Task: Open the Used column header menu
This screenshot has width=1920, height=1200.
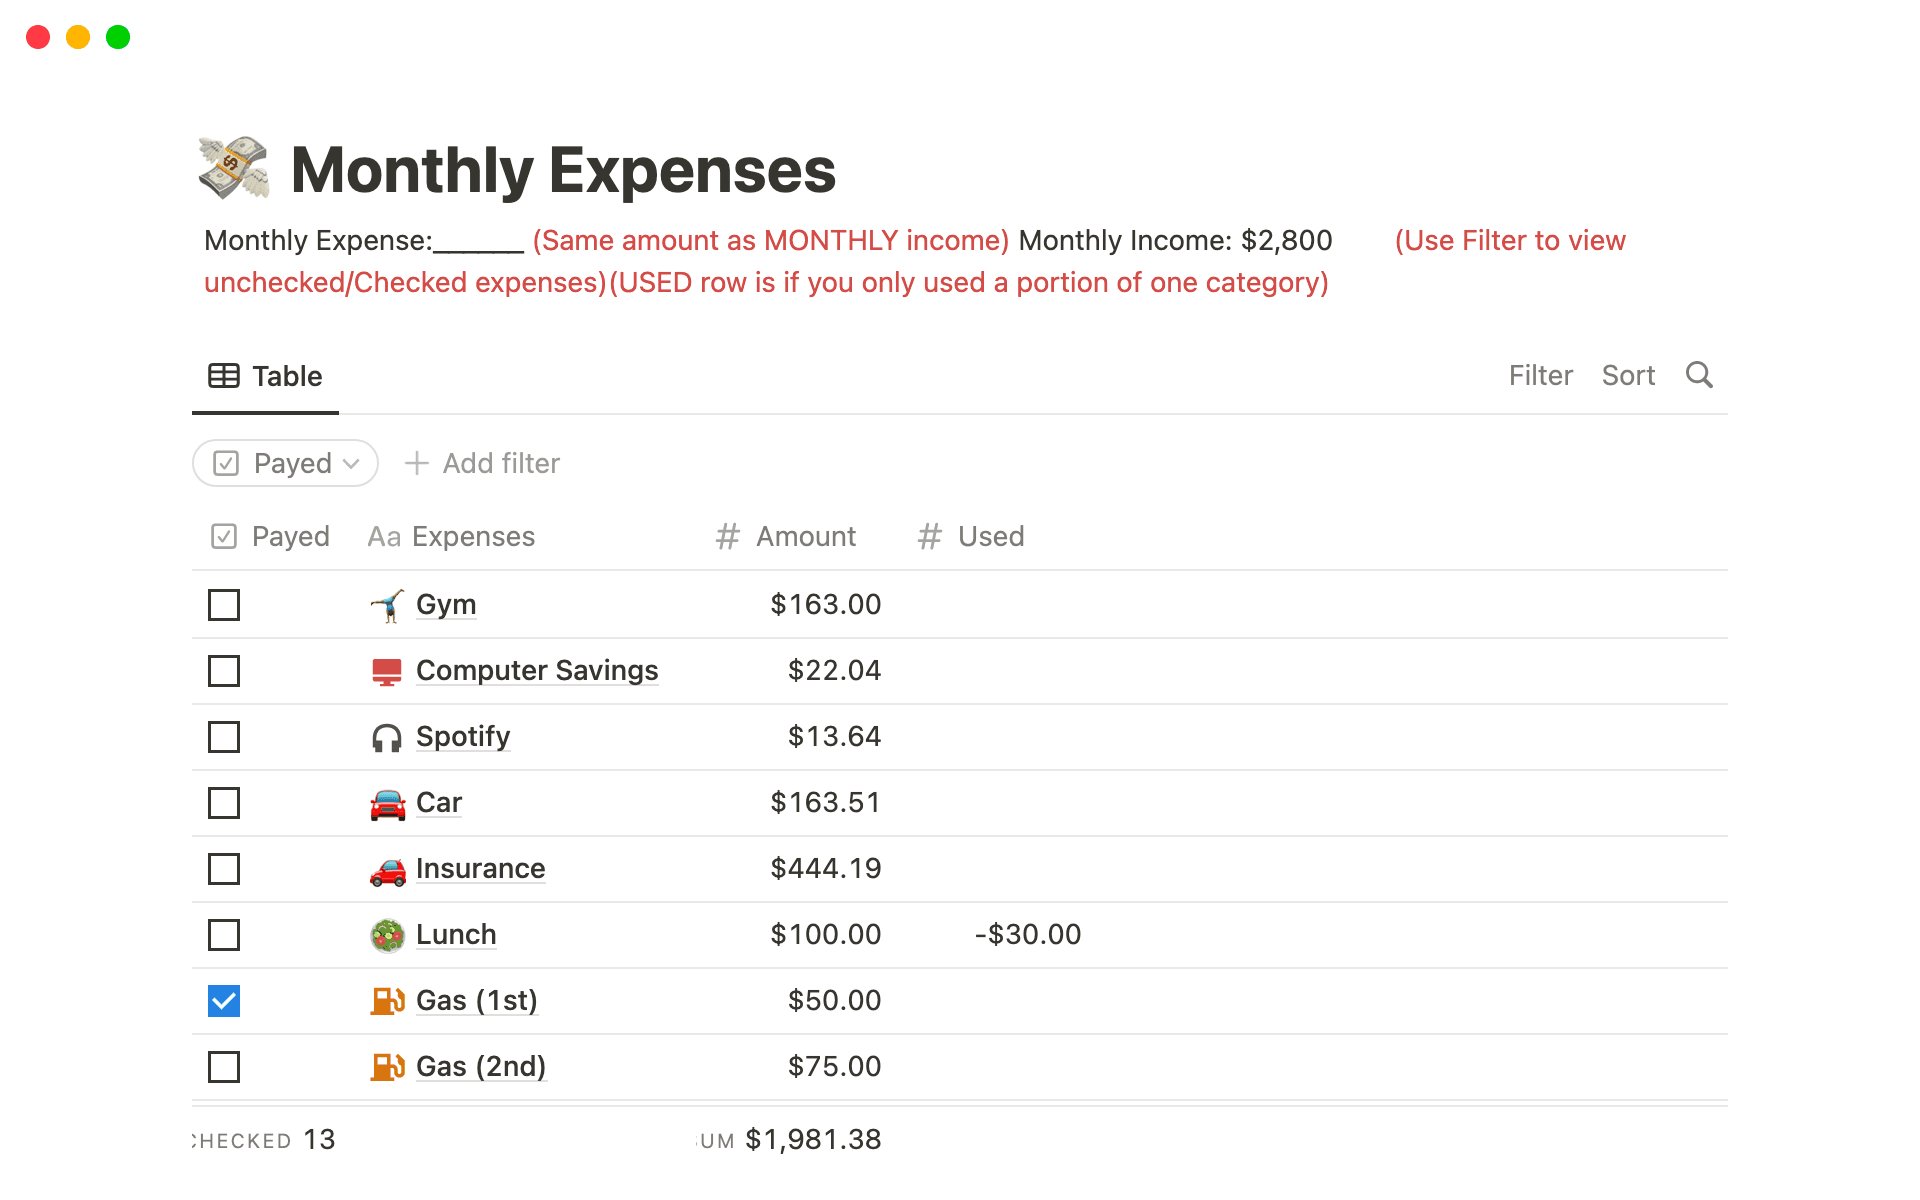Action: click(x=972, y=537)
